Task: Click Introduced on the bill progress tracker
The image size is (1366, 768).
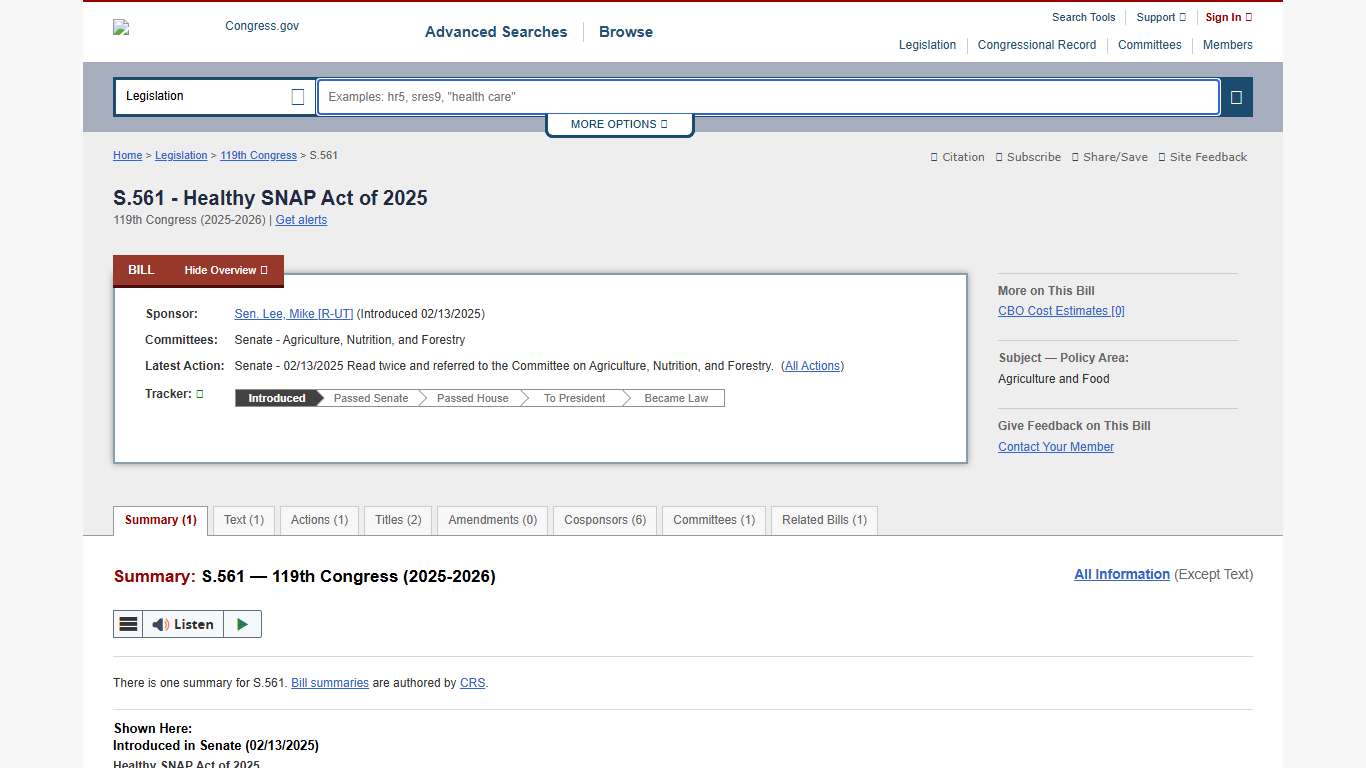Action: click(x=275, y=398)
